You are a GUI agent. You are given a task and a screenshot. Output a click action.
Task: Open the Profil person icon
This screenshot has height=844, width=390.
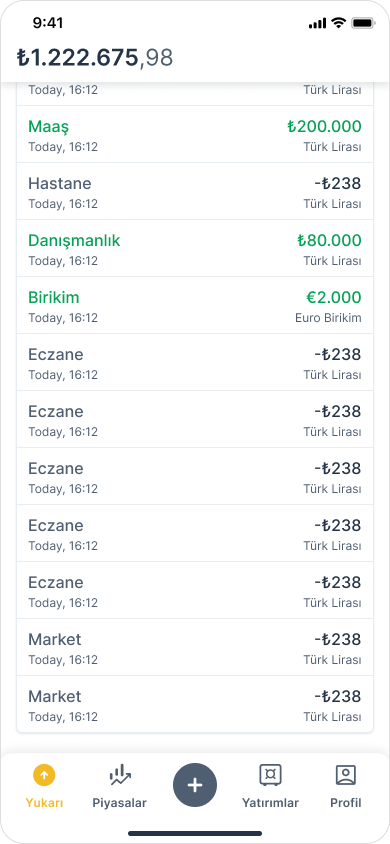(345, 775)
